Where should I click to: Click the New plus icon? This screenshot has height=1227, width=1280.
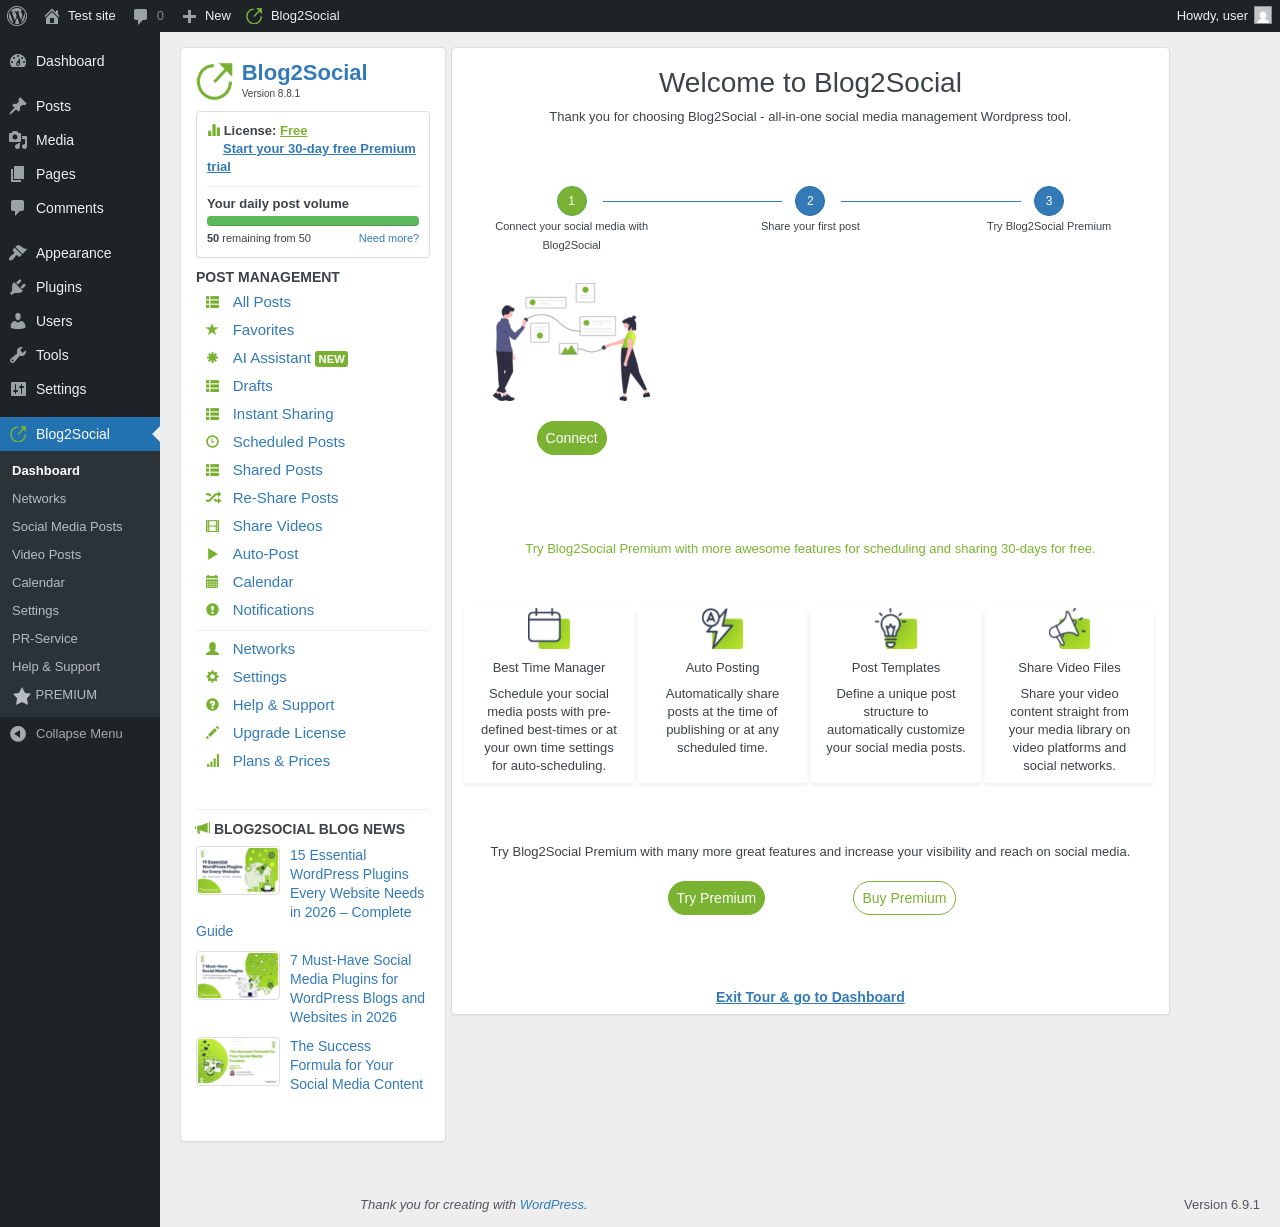click(189, 16)
